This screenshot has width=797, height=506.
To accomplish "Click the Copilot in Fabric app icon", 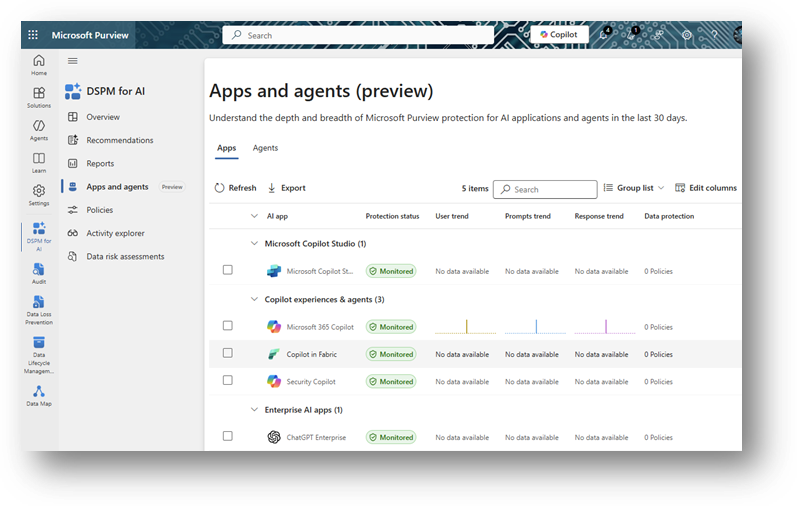I will coord(274,354).
